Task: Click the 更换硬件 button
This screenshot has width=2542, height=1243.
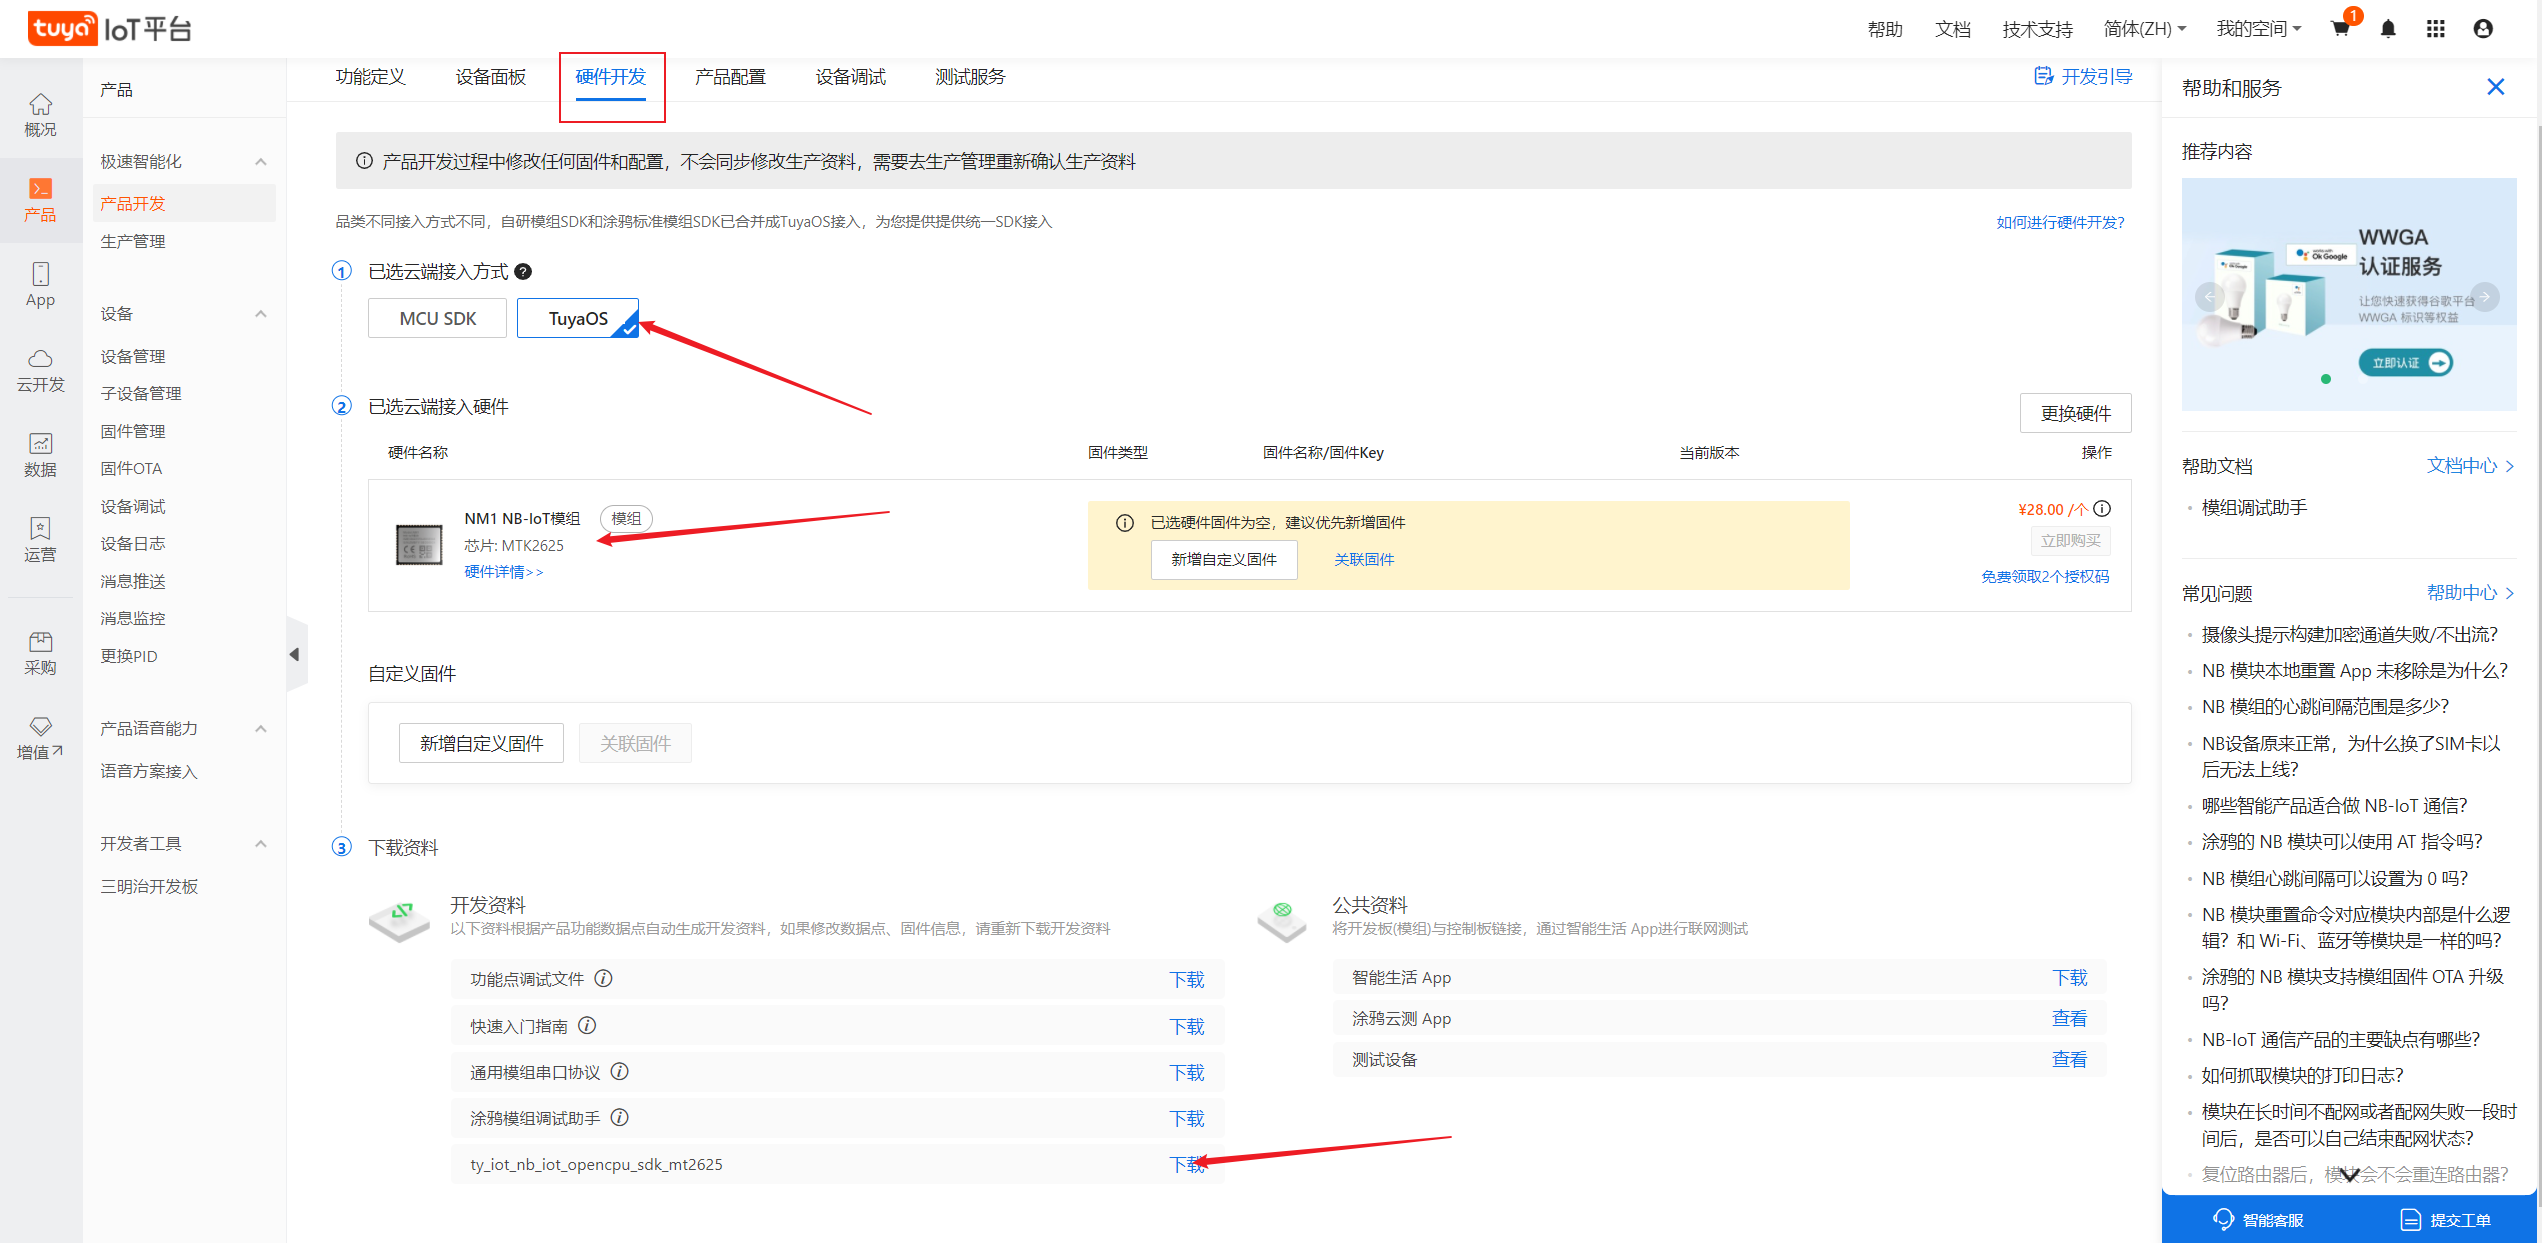Action: coord(2075,413)
